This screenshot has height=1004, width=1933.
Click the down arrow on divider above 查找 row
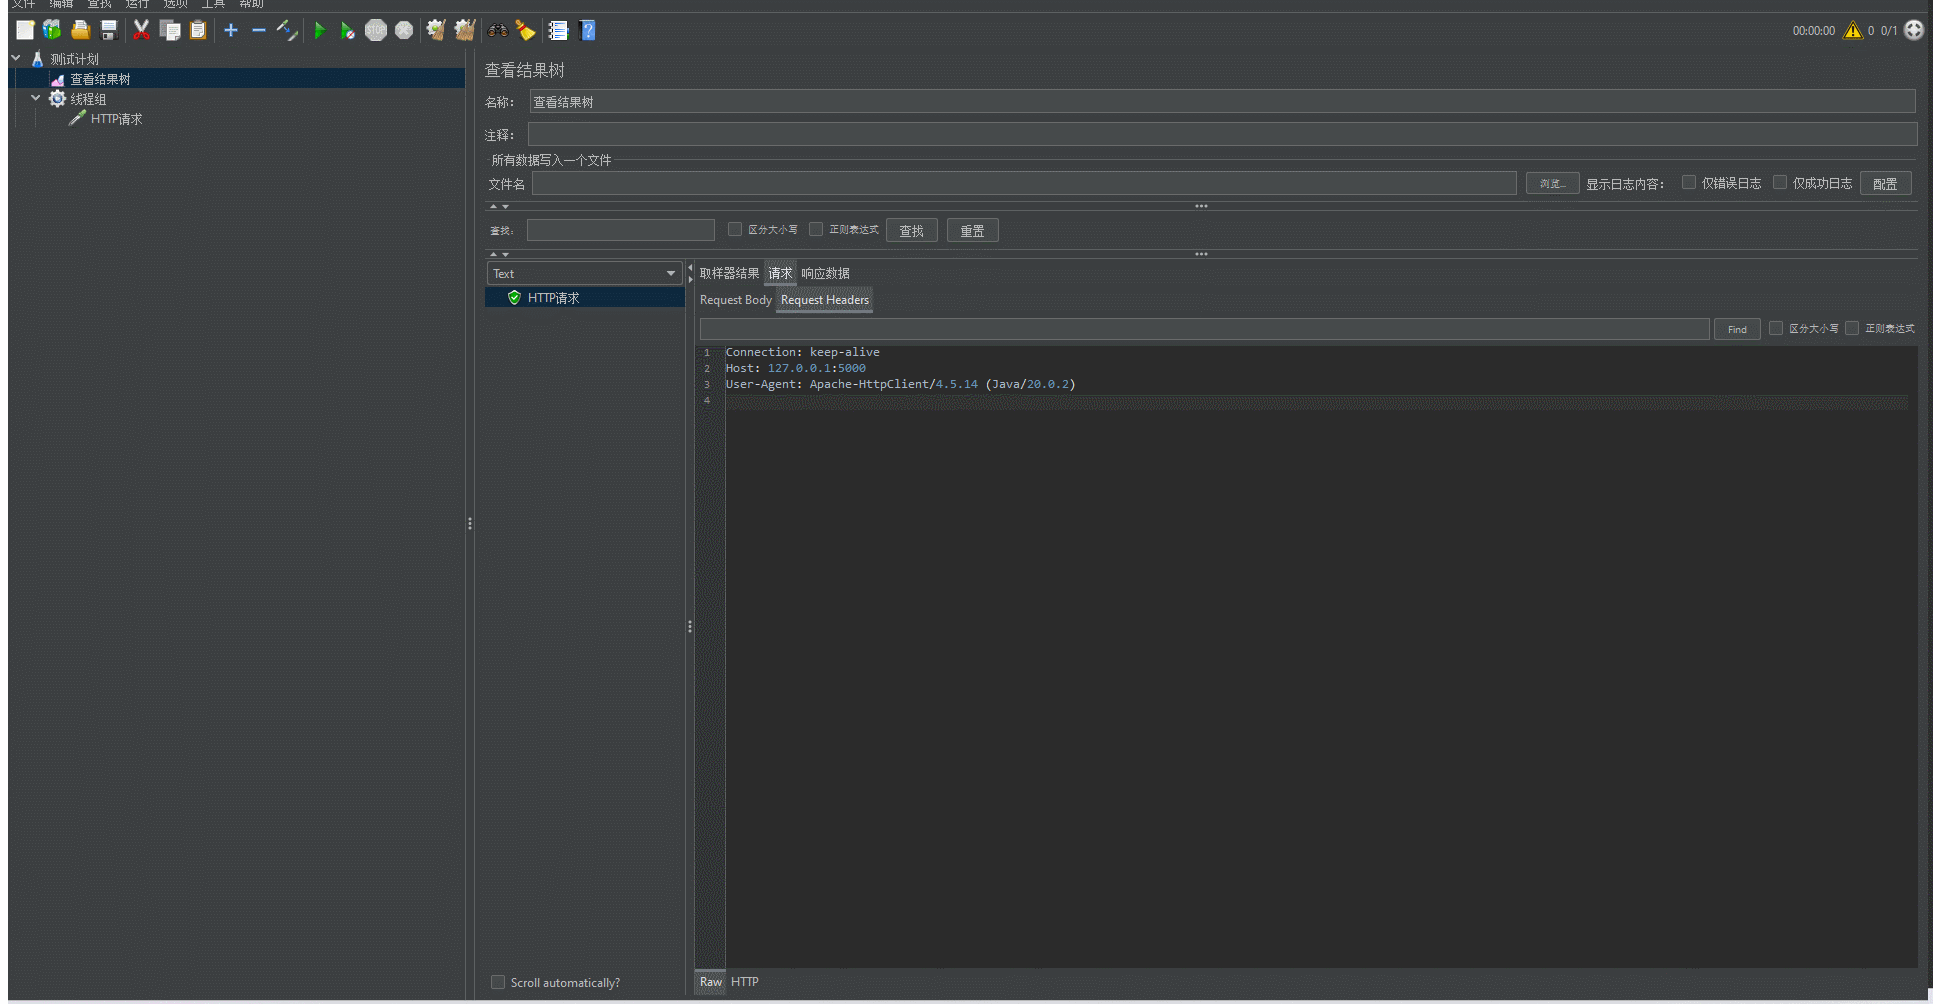tap(505, 206)
